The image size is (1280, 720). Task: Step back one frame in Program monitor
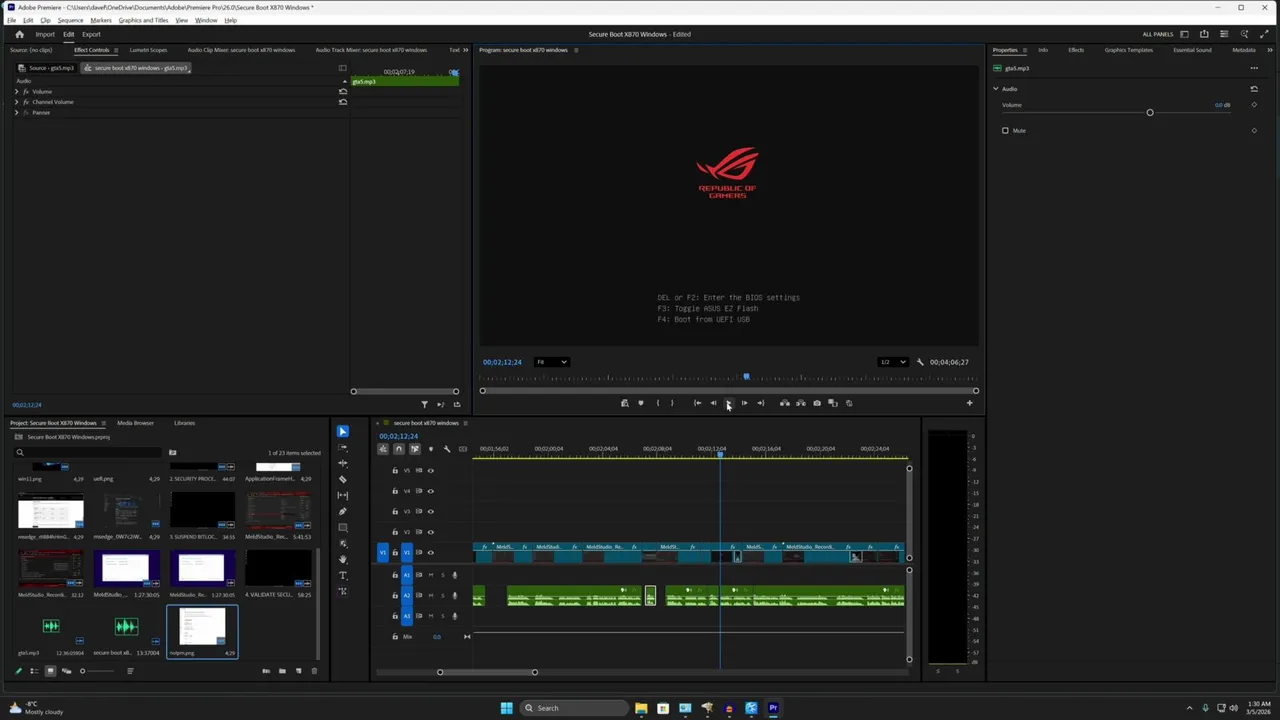tap(713, 403)
